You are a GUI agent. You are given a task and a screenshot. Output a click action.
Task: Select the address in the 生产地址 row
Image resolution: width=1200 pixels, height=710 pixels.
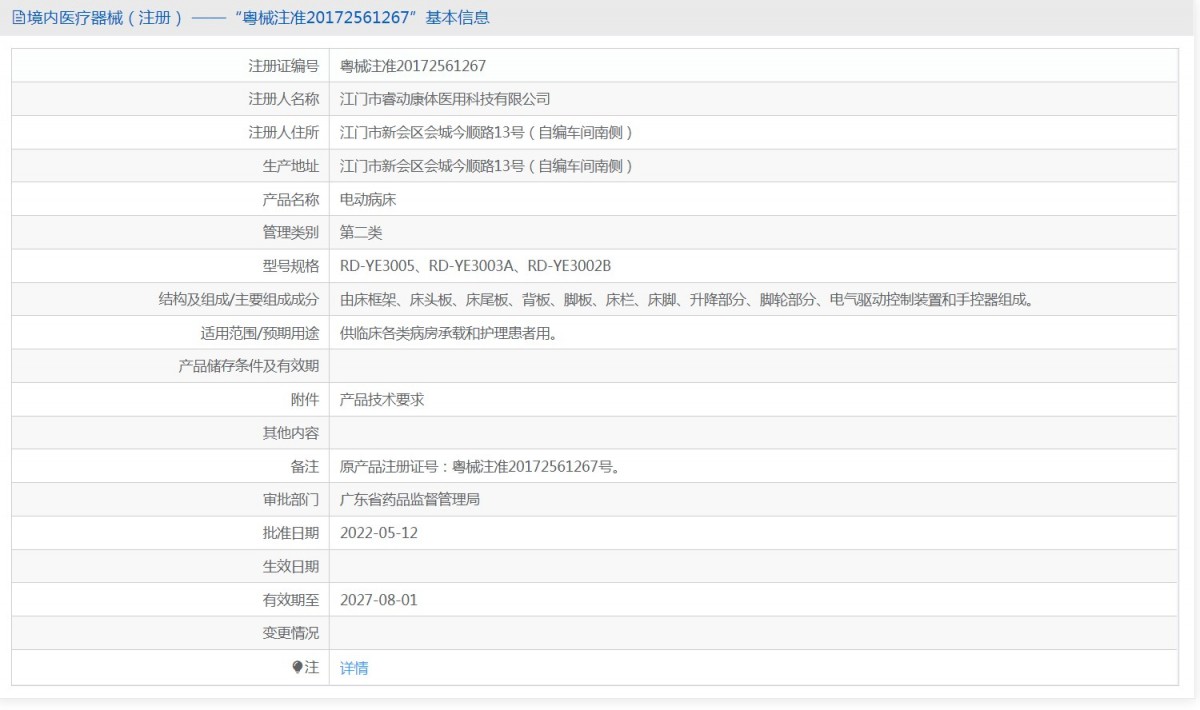[488, 166]
